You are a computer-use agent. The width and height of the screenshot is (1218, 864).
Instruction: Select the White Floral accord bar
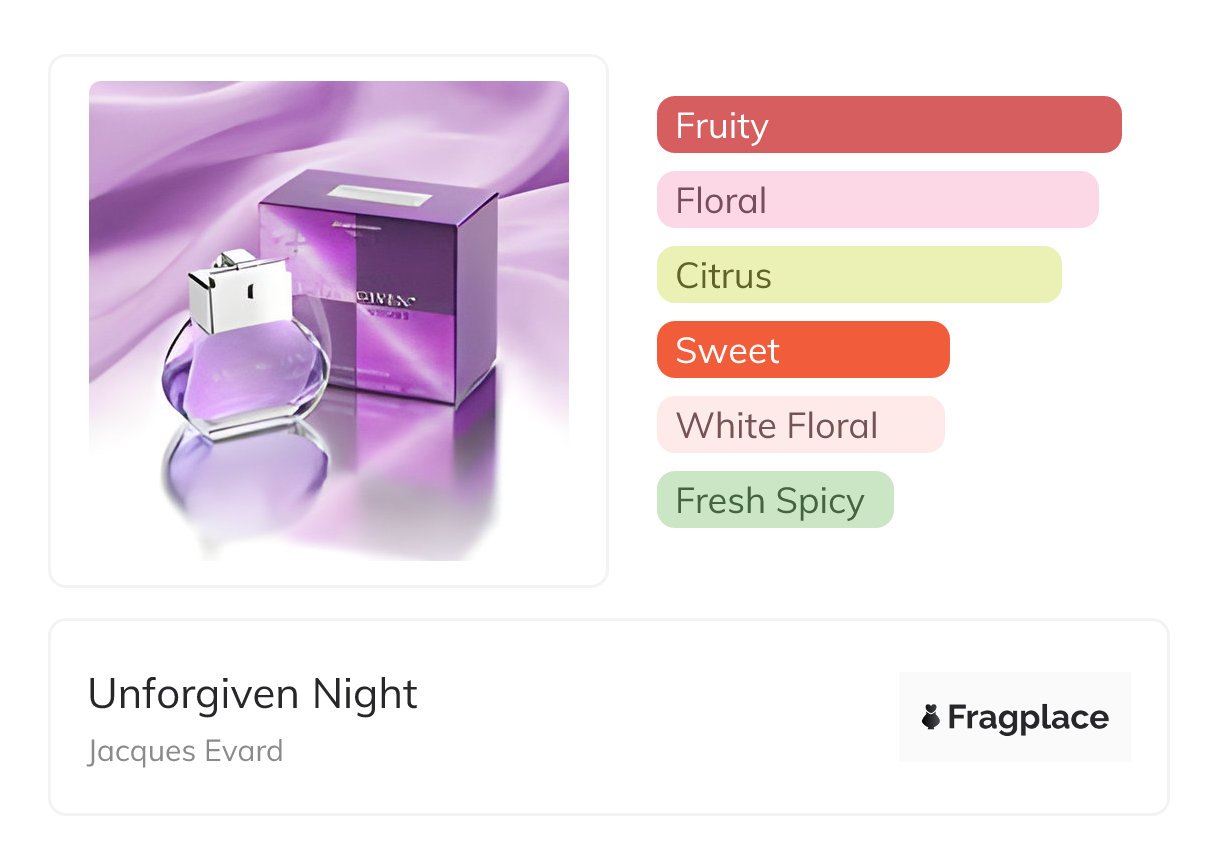801,425
